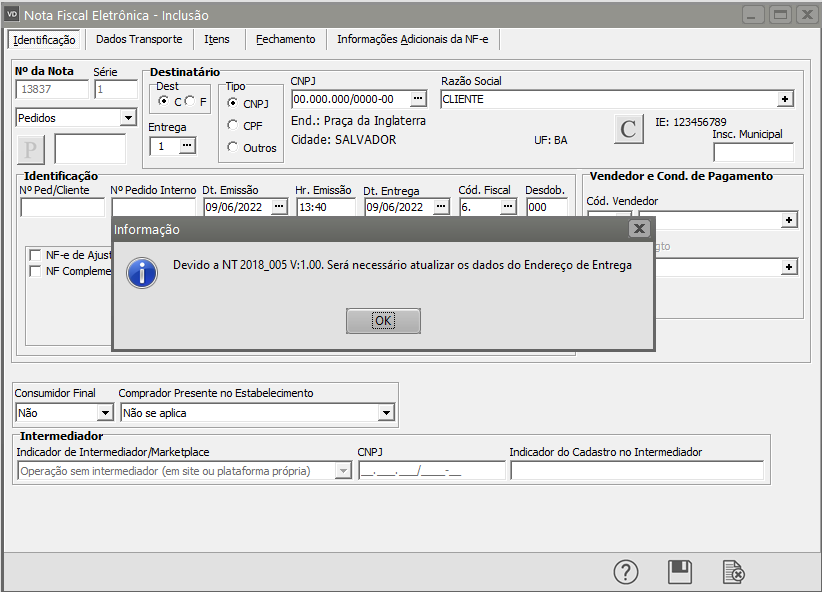Screen dimensions: 822x592
Task: Select destination F radio button
Action: [191, 101]
